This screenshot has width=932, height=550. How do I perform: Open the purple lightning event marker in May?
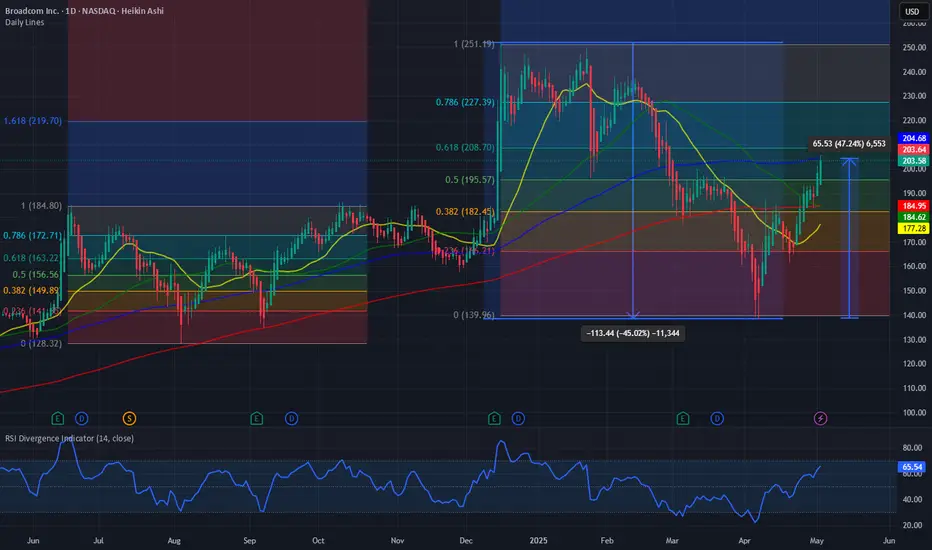(x=820, y=419)
